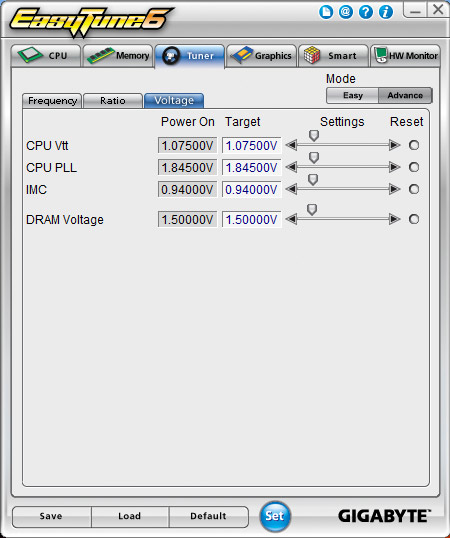
Task: Go to the Graphics tab
Action: click(261, 56)
